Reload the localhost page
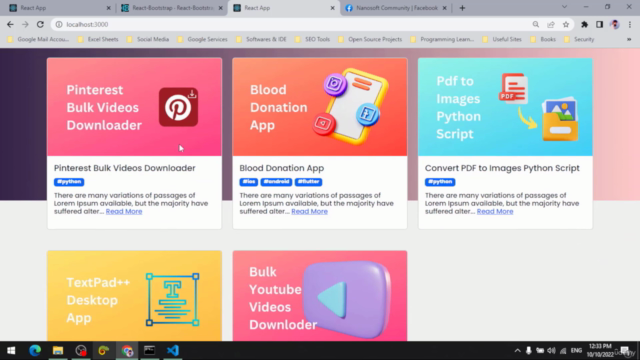This screenshot has width=640, height=360. point(40,24)
